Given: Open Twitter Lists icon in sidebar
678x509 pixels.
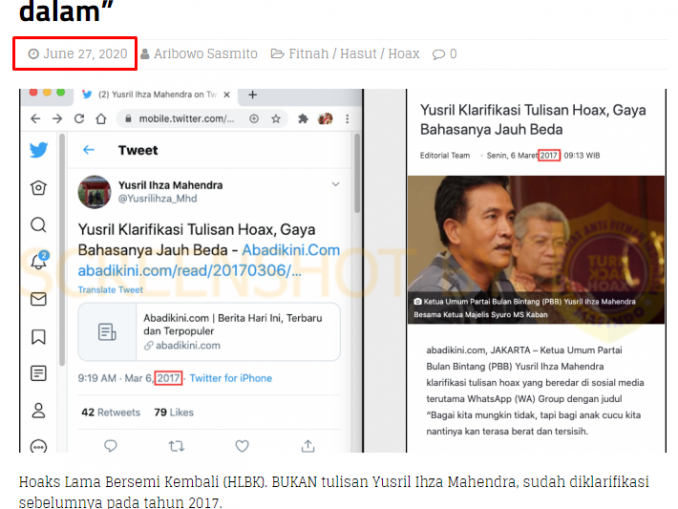Looking at the screenshot, I should (38, 373).
